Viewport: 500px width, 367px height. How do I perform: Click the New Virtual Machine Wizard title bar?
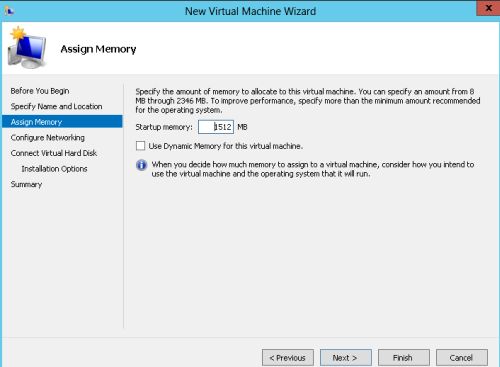pos(250,11)
